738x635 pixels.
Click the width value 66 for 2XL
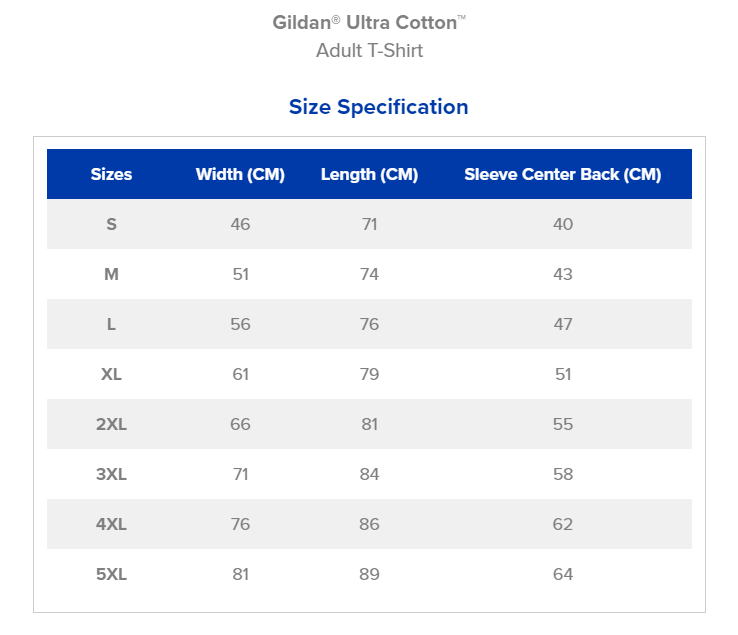[240, 424]
